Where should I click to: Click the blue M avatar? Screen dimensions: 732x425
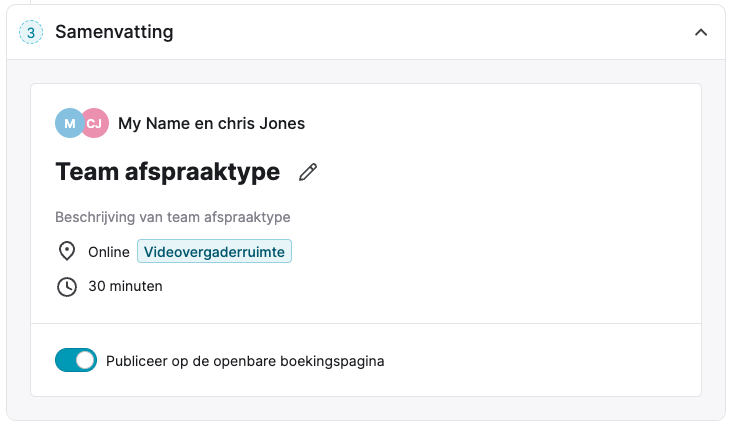[69, 123]
